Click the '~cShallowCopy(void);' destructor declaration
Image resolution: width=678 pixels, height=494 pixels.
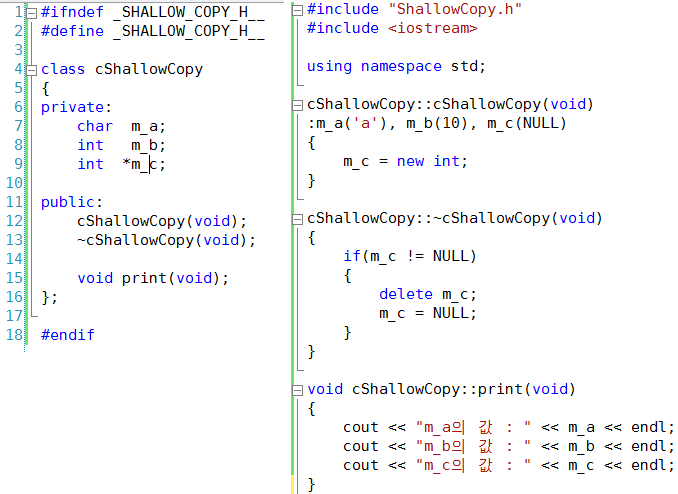[x=166, y=240]
